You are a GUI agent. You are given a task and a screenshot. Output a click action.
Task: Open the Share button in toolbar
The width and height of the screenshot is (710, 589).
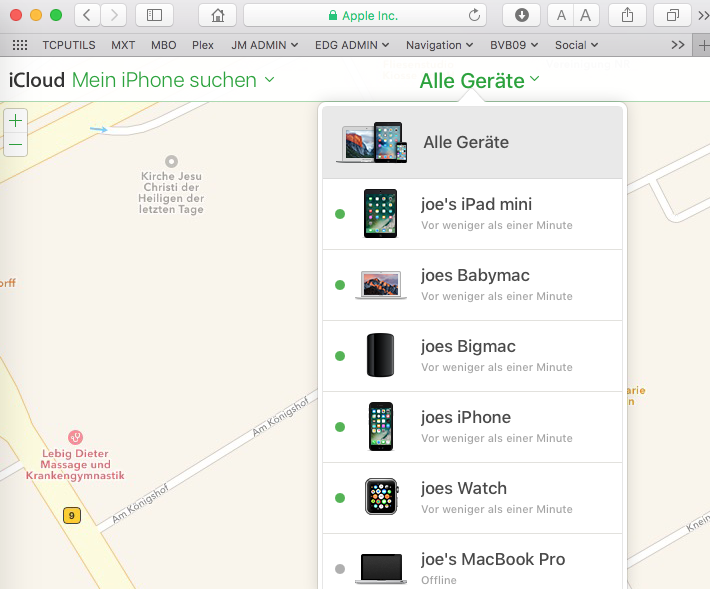(x=627, y=15)
